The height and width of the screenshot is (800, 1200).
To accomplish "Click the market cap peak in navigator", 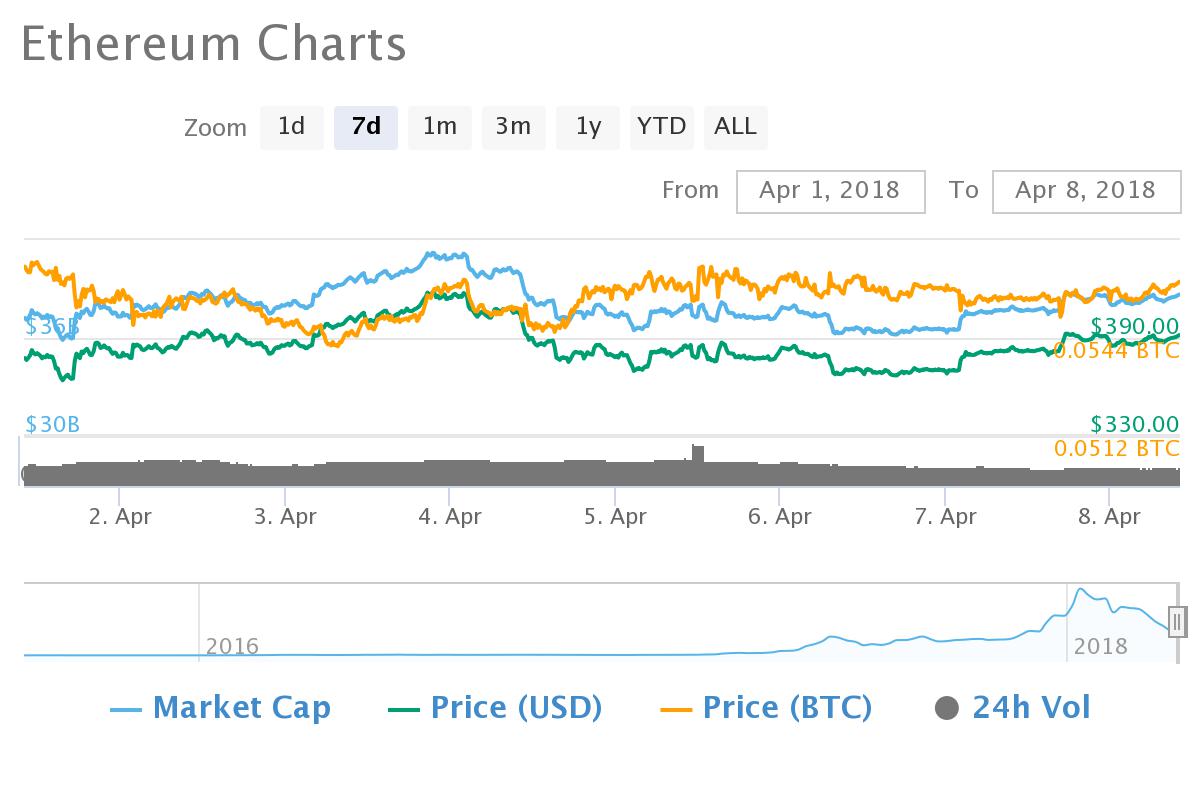I will (x=1080, y=591).
